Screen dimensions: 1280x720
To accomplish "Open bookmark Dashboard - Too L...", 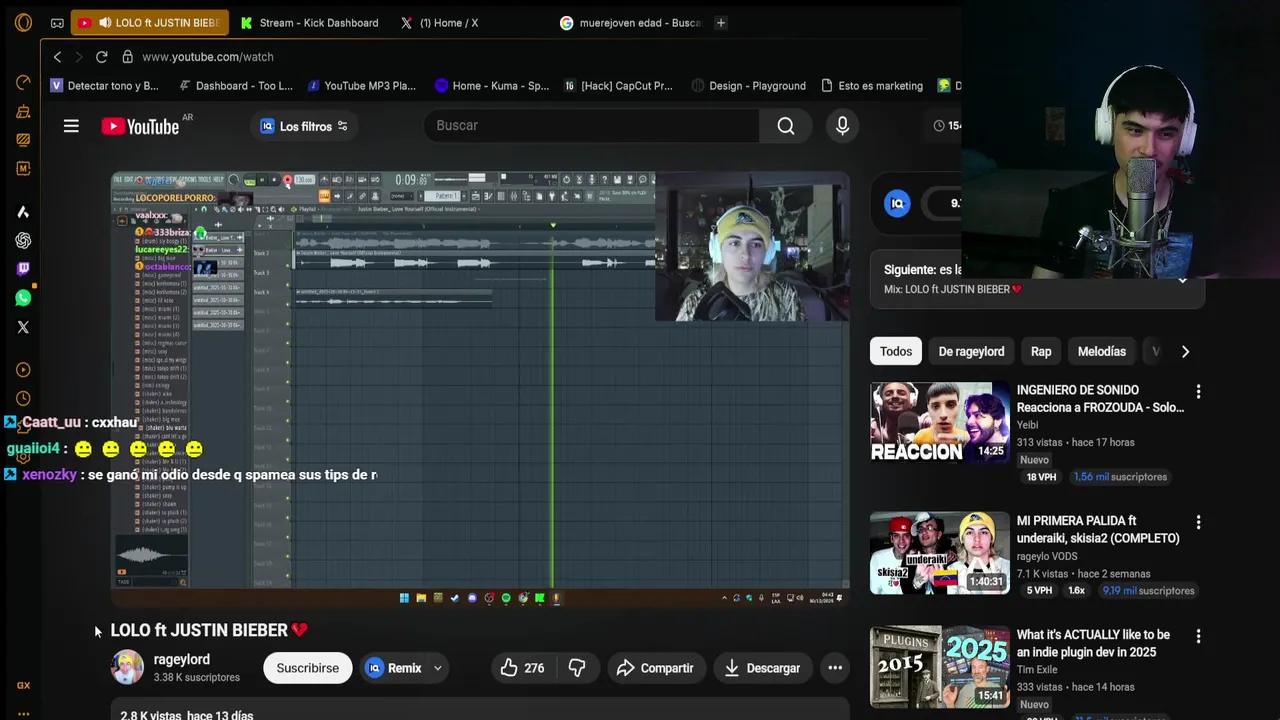I will pyautogui.click(x=235, y=86).
